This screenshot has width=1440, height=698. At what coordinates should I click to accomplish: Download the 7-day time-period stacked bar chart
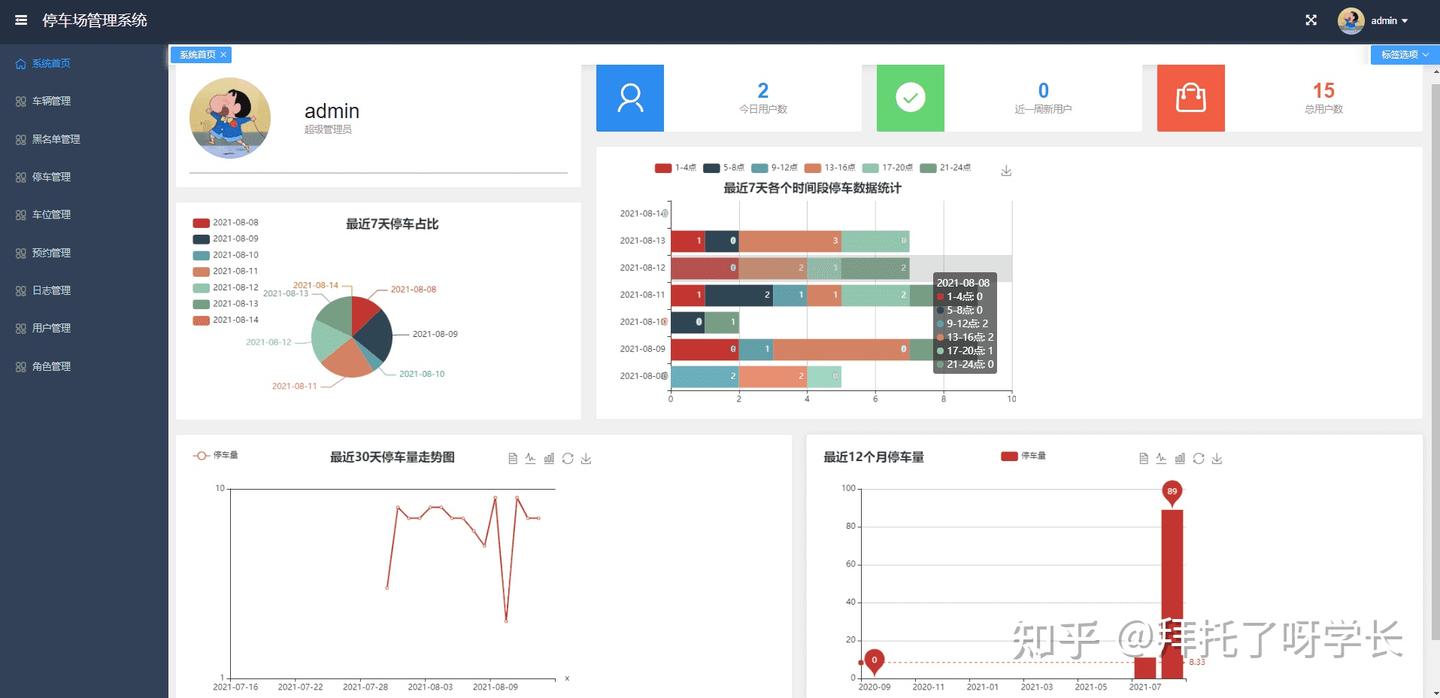click(1006, 171)
